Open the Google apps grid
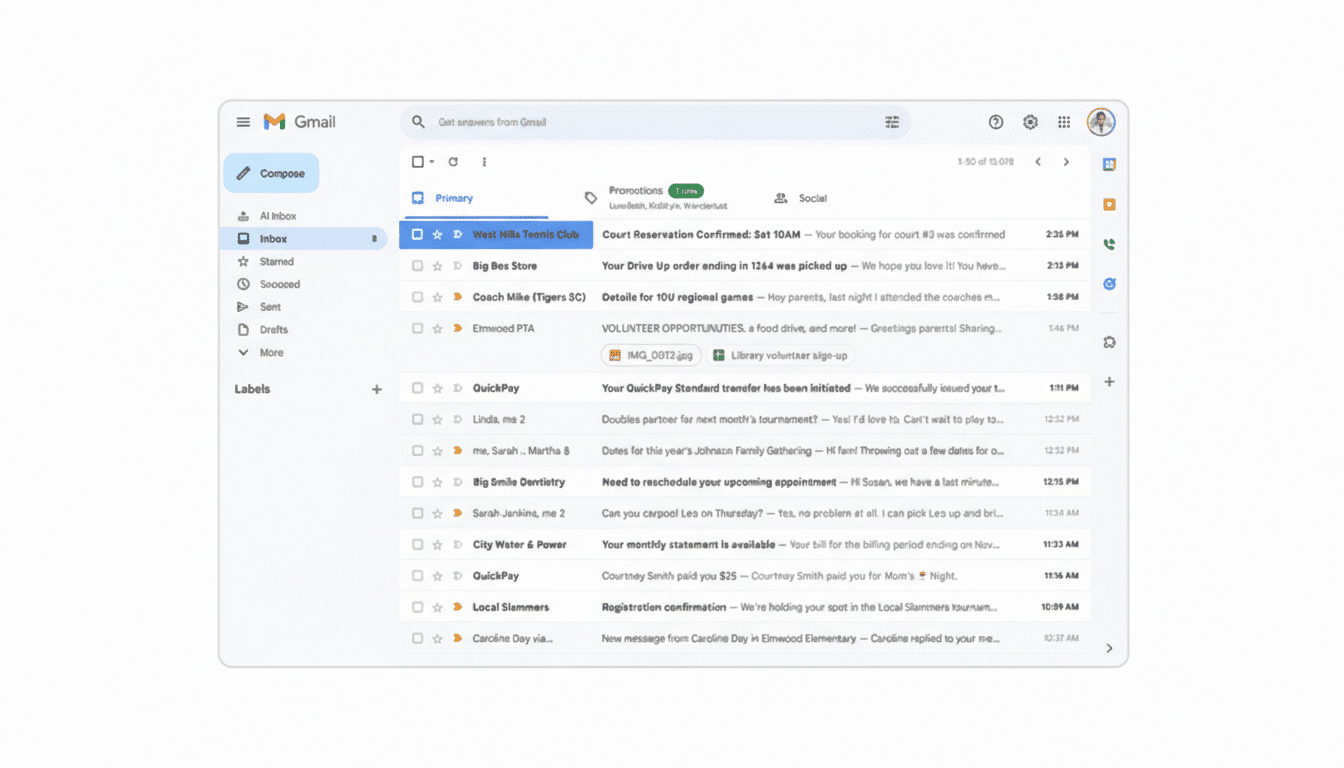1344x768 pixels. click(1064, 121)
